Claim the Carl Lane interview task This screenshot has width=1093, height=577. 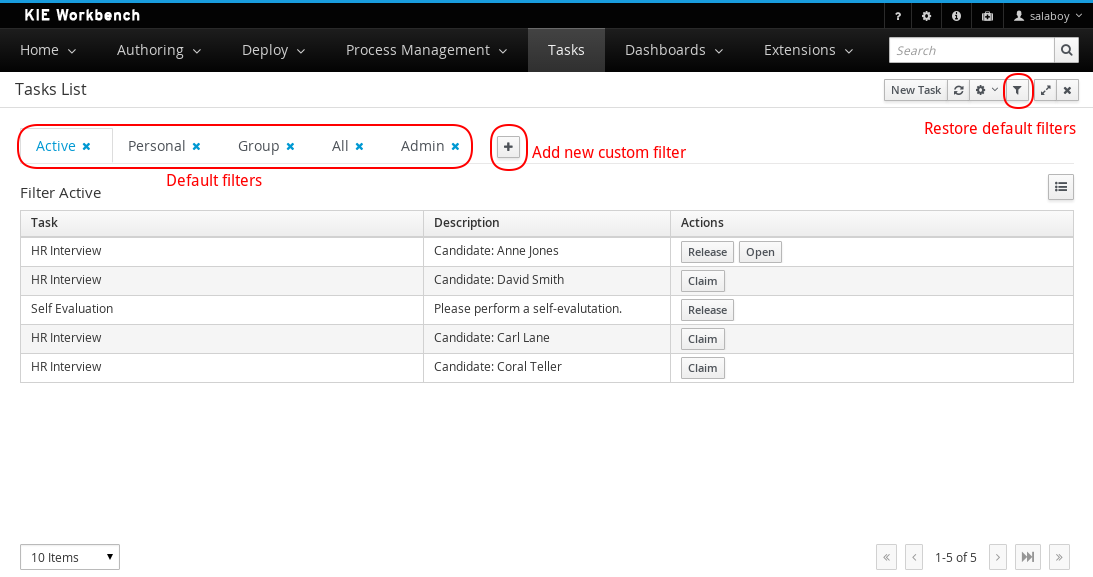click(703, 339)
